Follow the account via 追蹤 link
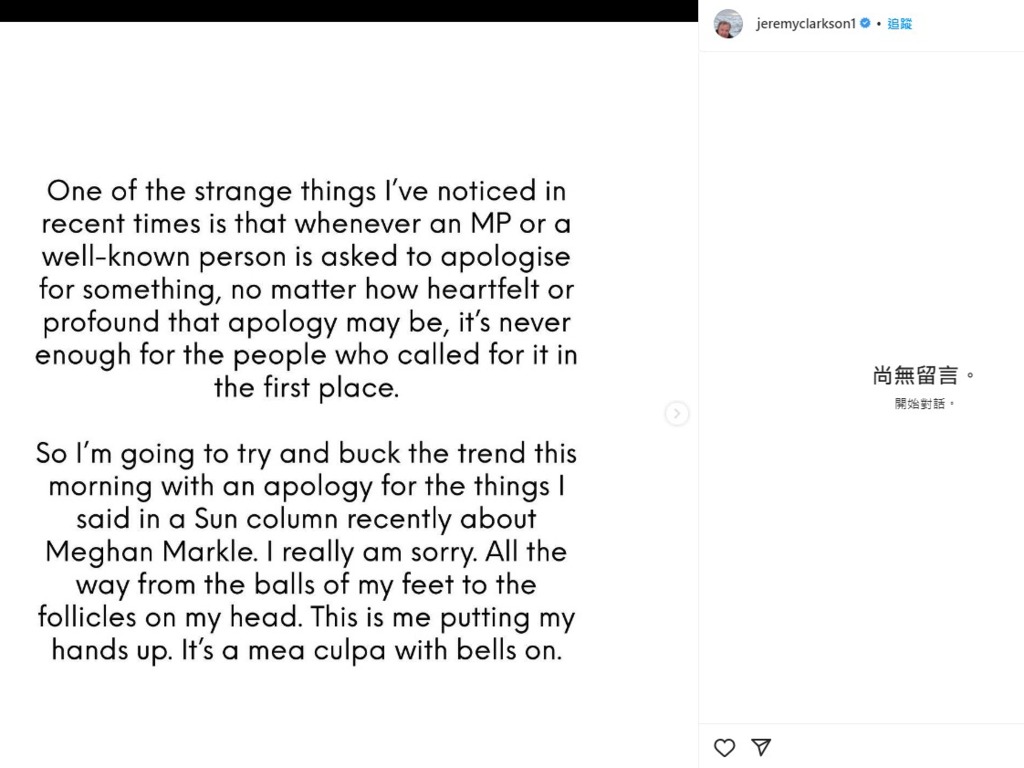1024x768 pixels. [899, 24]
